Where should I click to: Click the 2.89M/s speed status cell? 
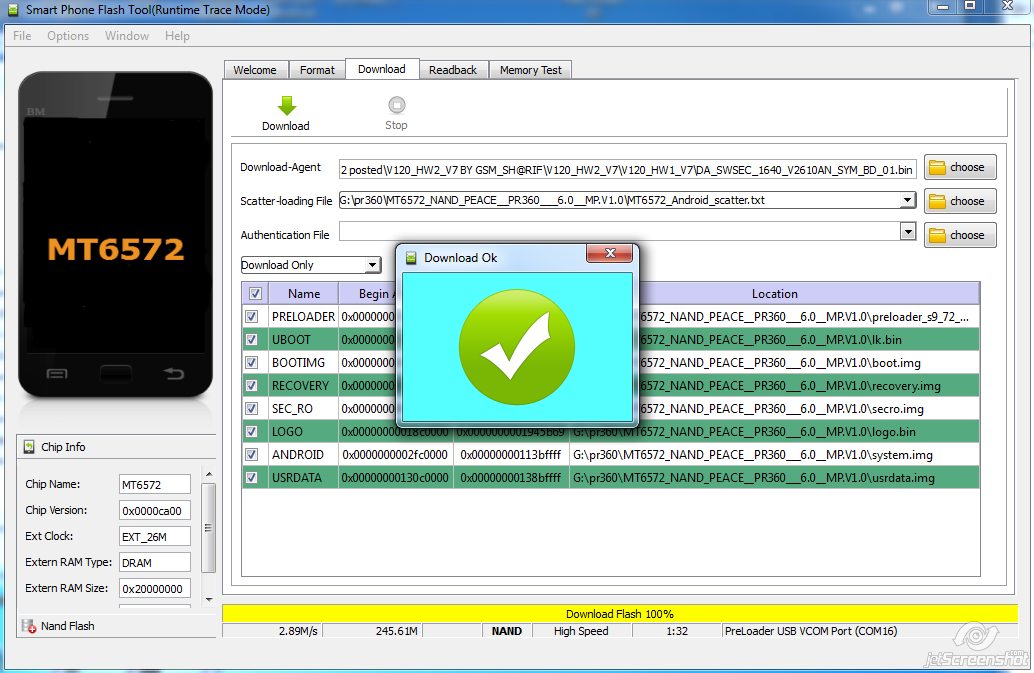pos(272,631)
